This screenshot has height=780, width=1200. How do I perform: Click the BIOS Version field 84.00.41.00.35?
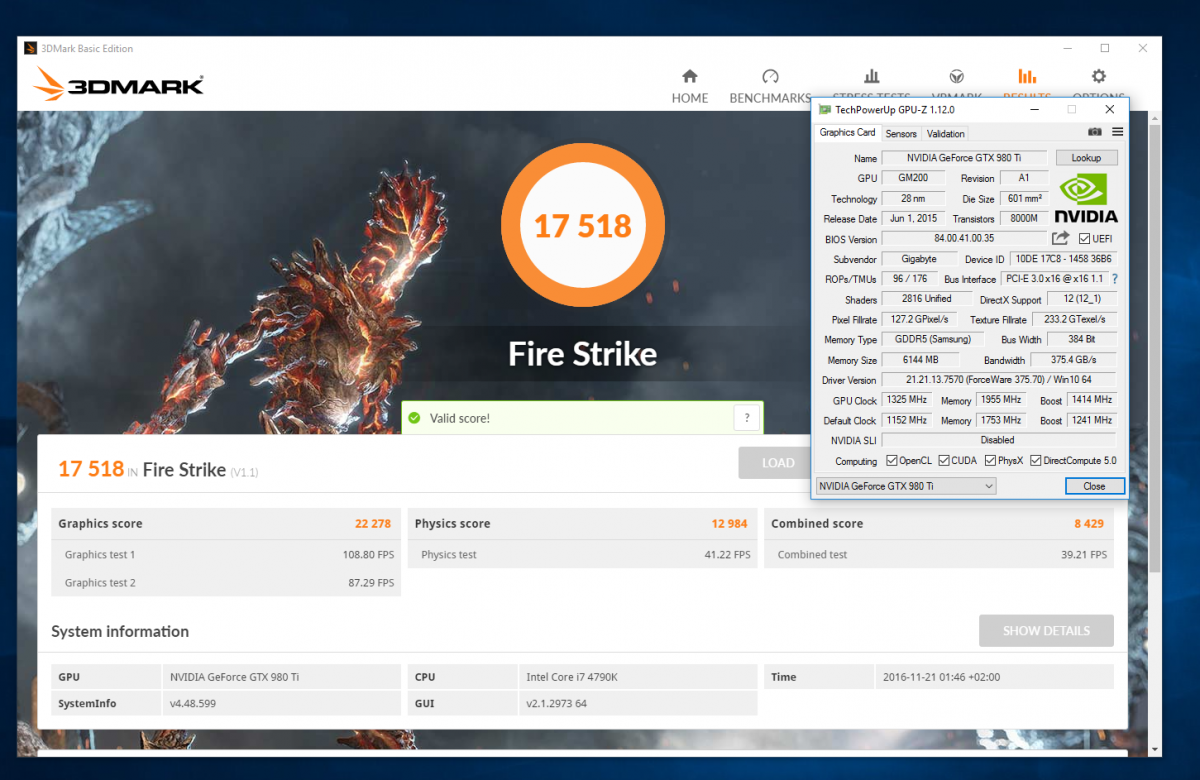tap(964, 239)
